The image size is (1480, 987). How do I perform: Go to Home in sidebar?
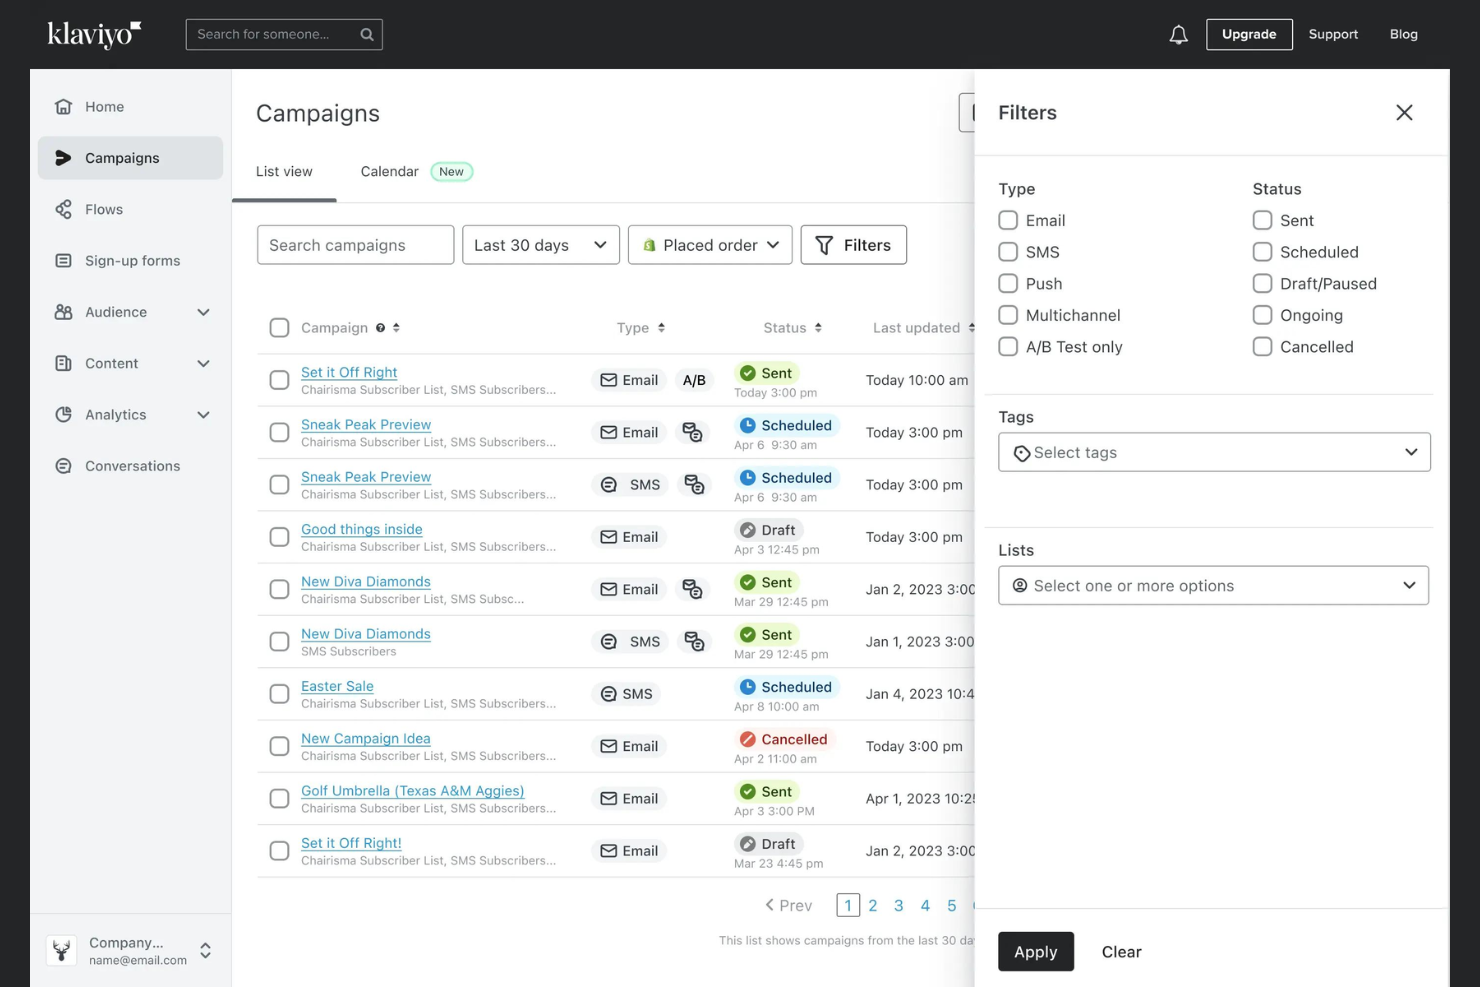130,107
